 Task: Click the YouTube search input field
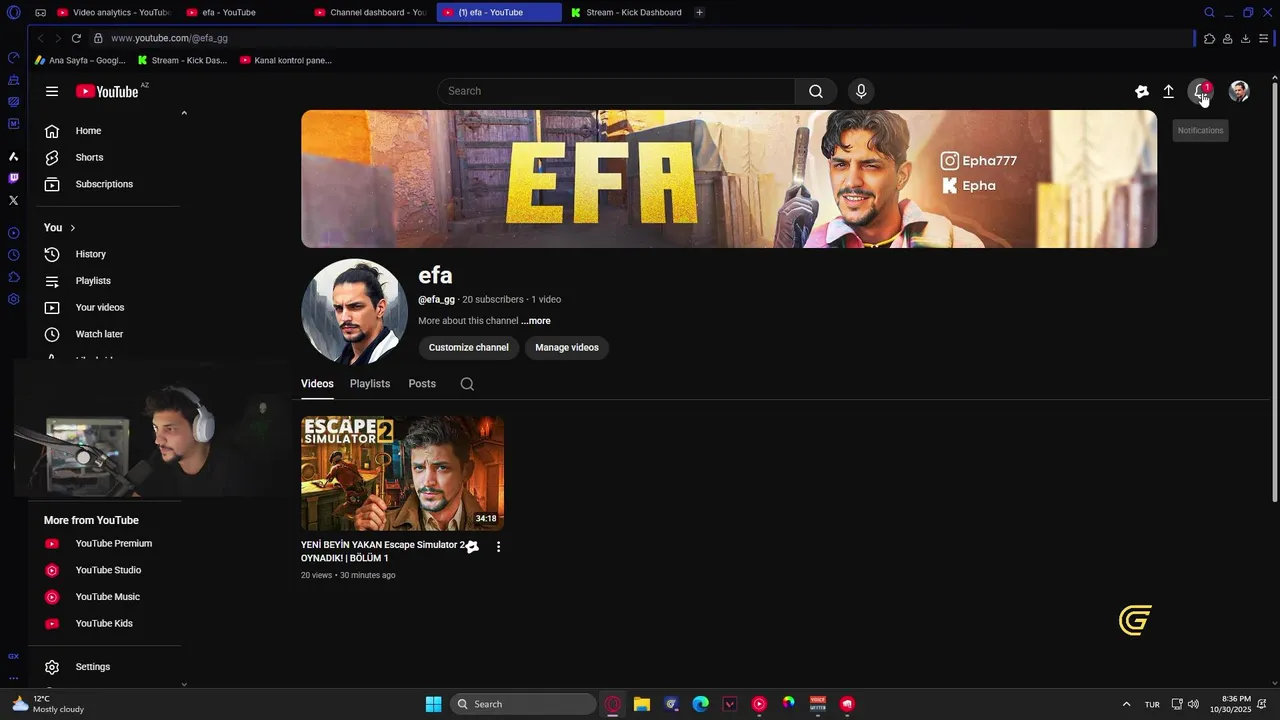[616, 91]
